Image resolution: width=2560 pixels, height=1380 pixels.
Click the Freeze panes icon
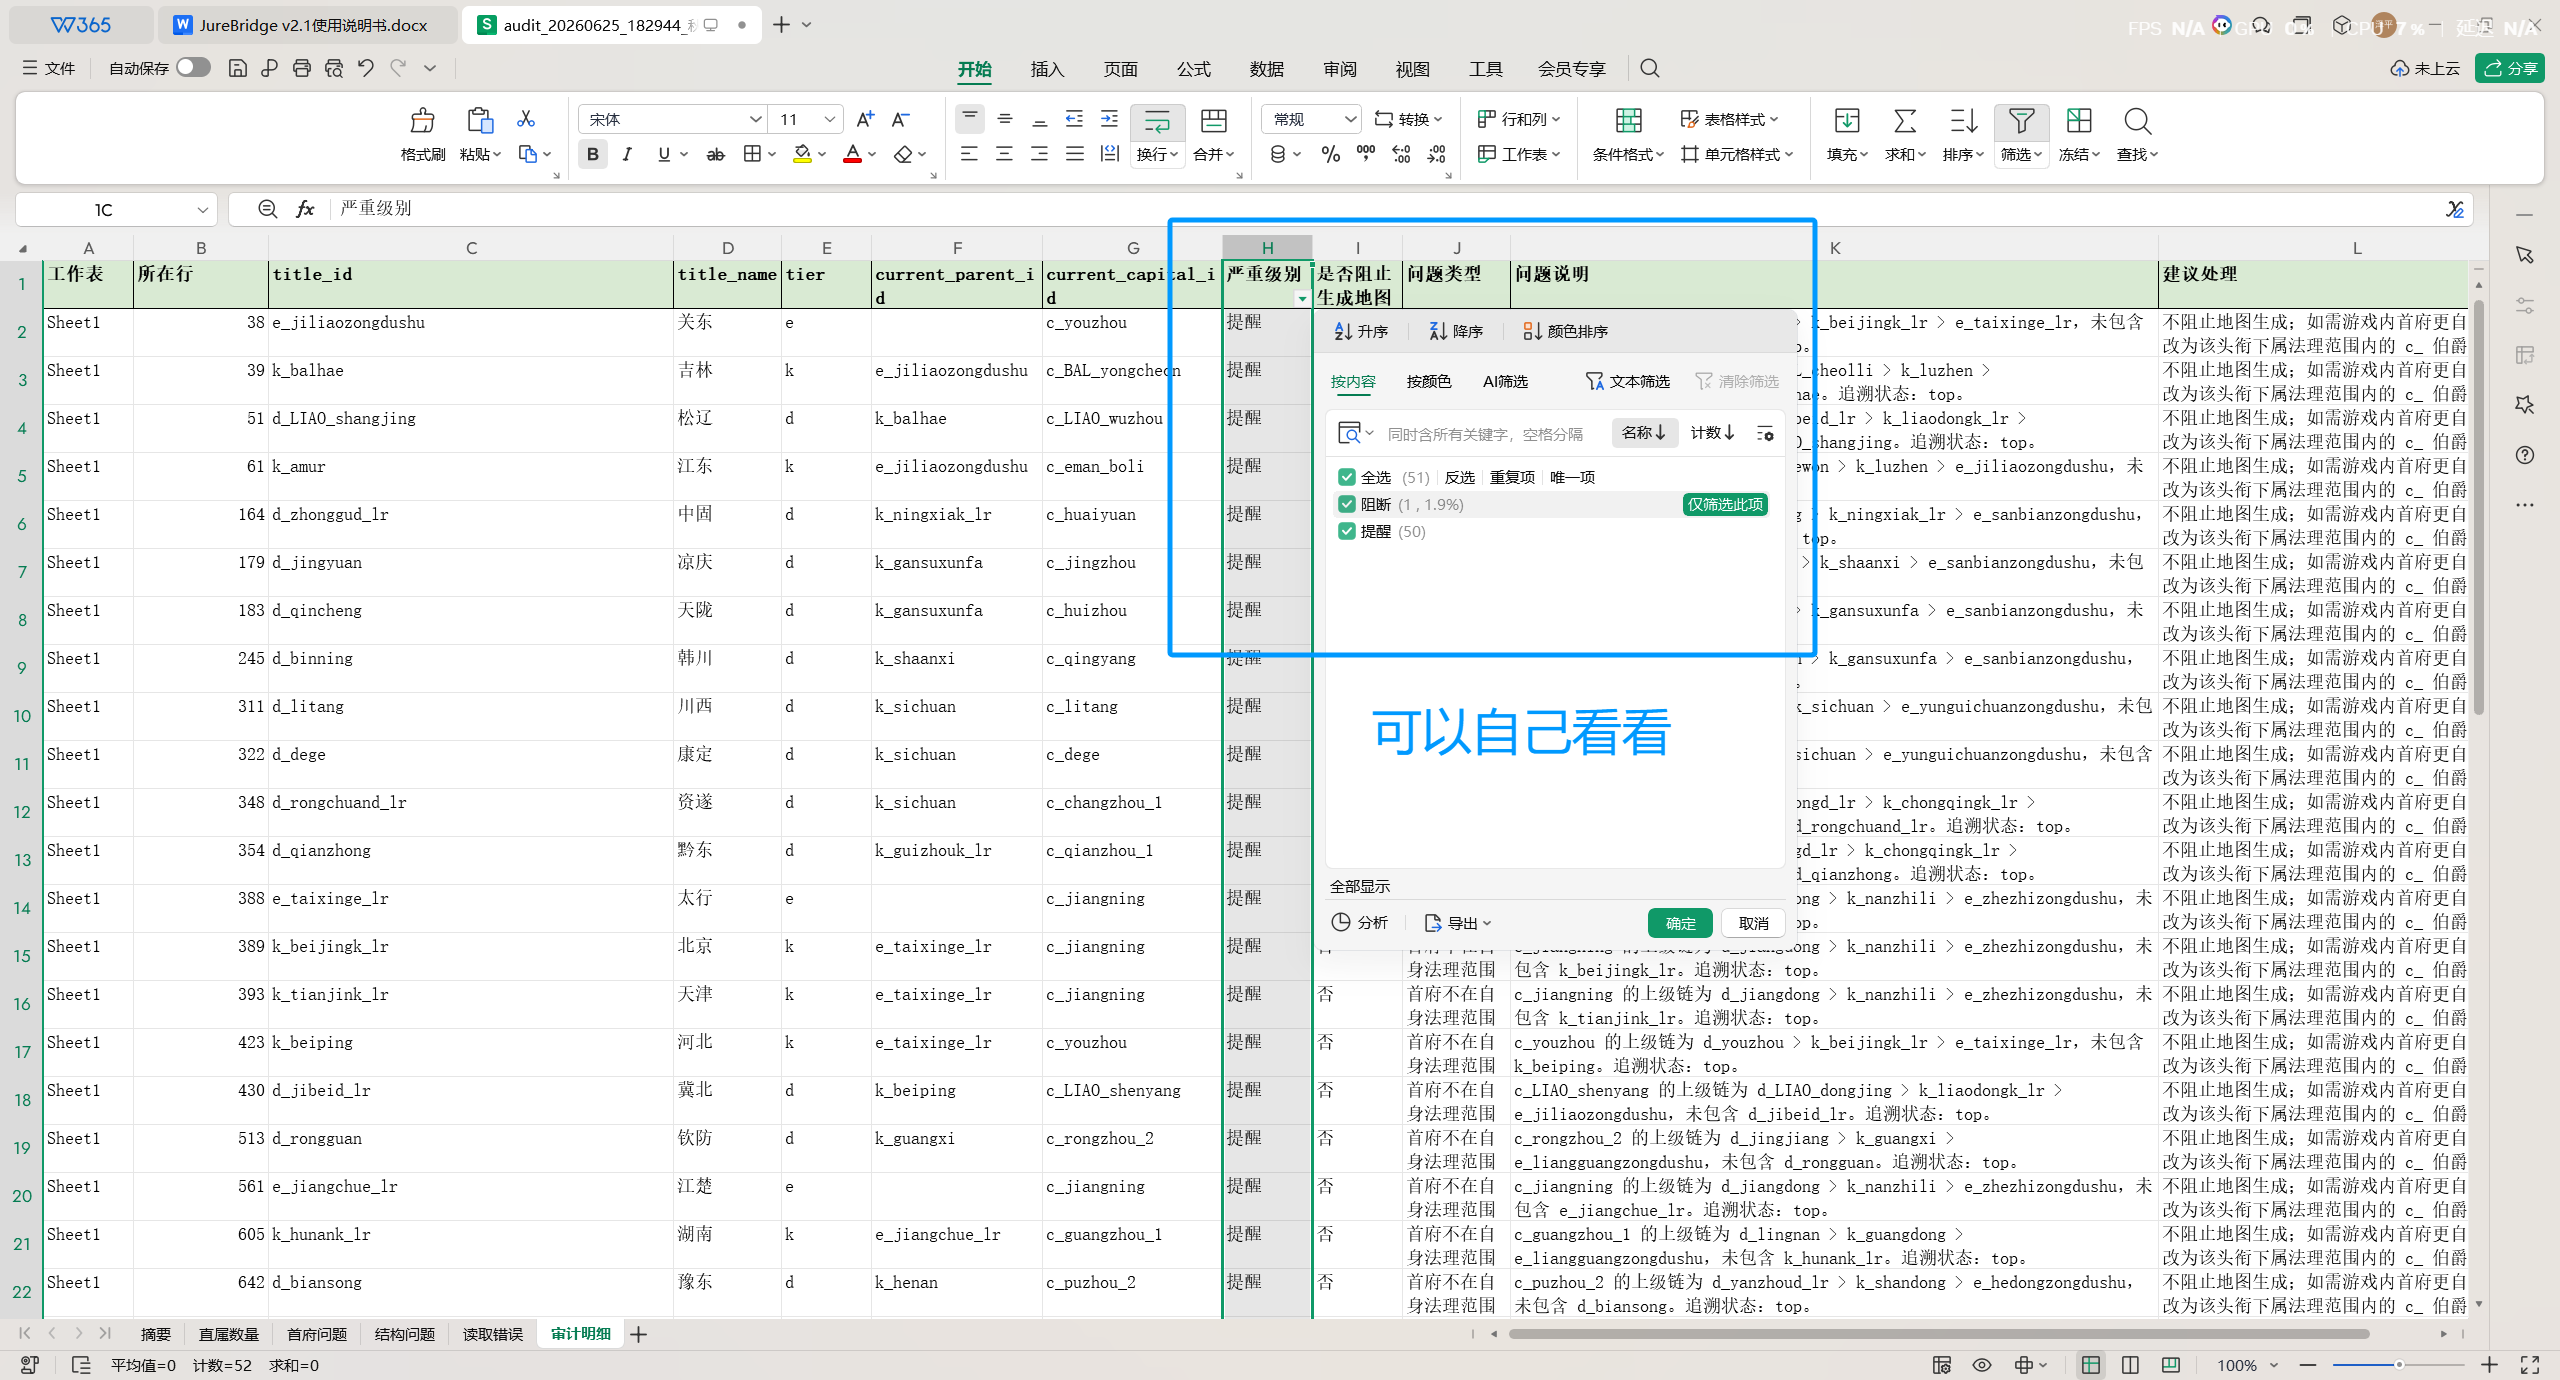pos(2079,121)
